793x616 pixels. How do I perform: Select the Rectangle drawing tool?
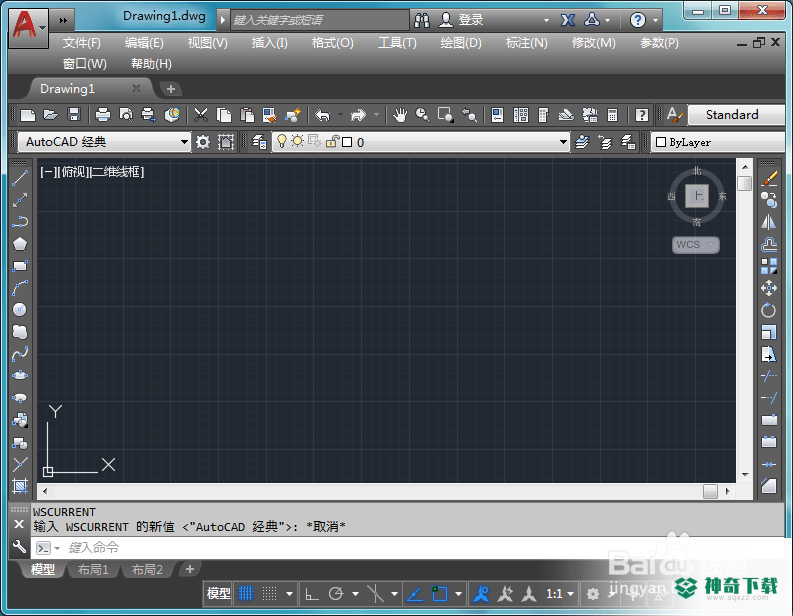20,266
